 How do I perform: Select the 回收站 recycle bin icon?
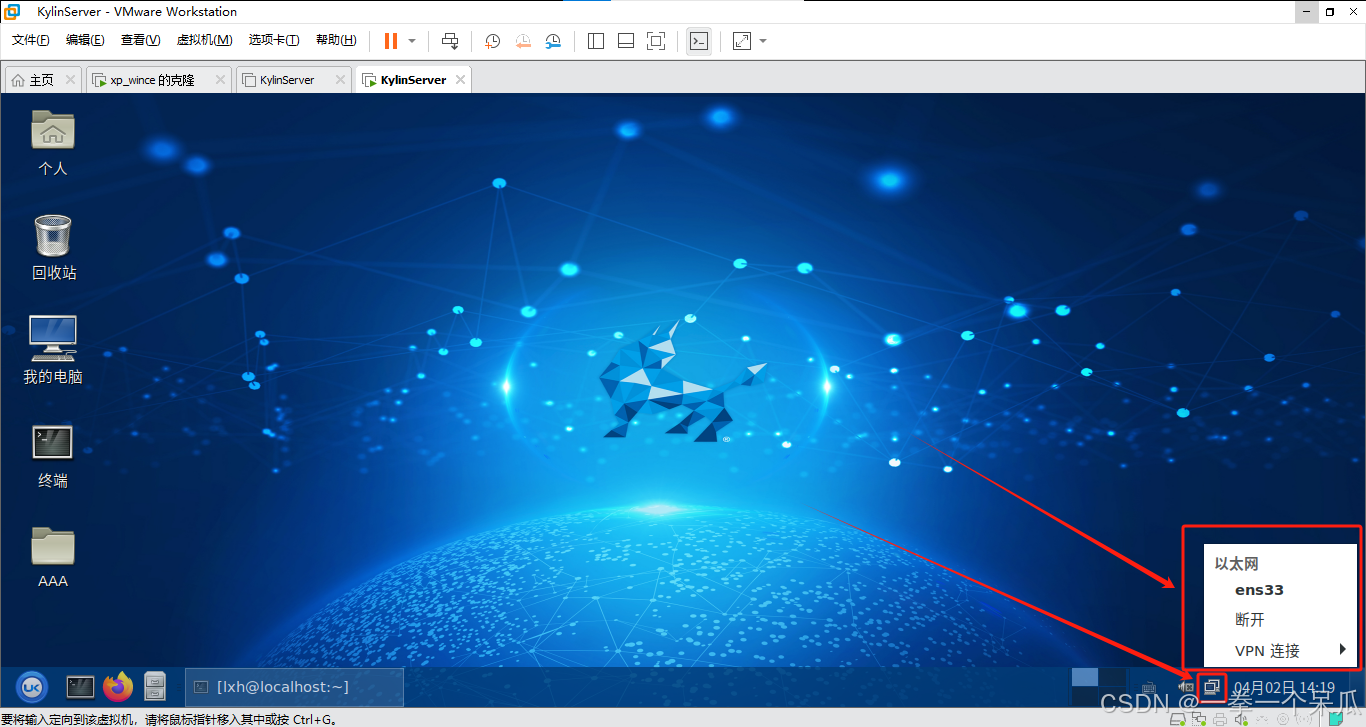click(53, 247)
